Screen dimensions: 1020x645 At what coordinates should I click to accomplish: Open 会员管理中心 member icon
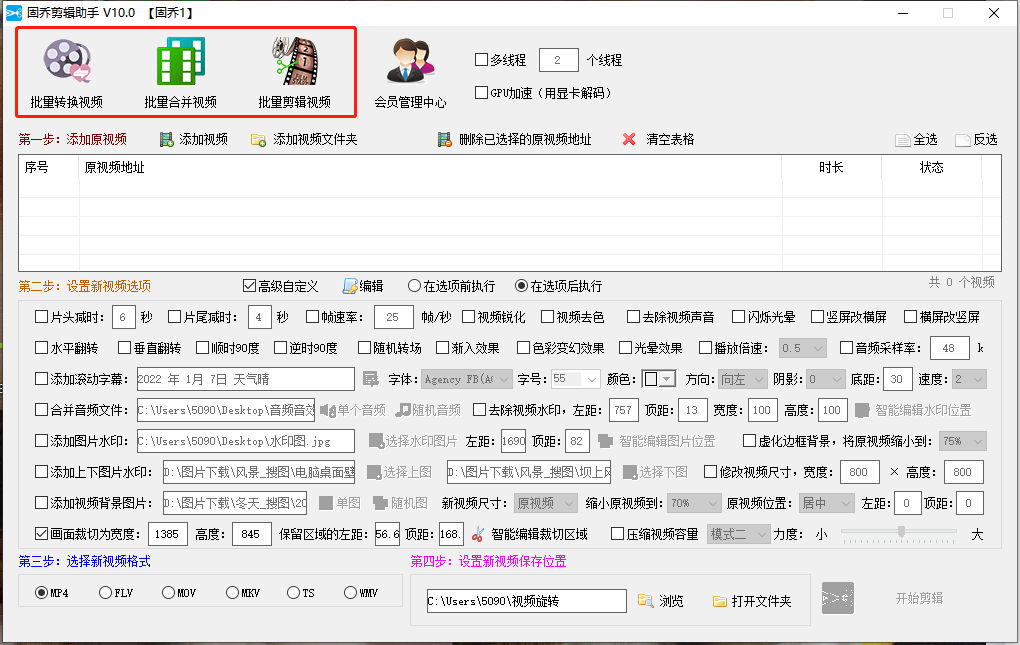coord(410,61)
